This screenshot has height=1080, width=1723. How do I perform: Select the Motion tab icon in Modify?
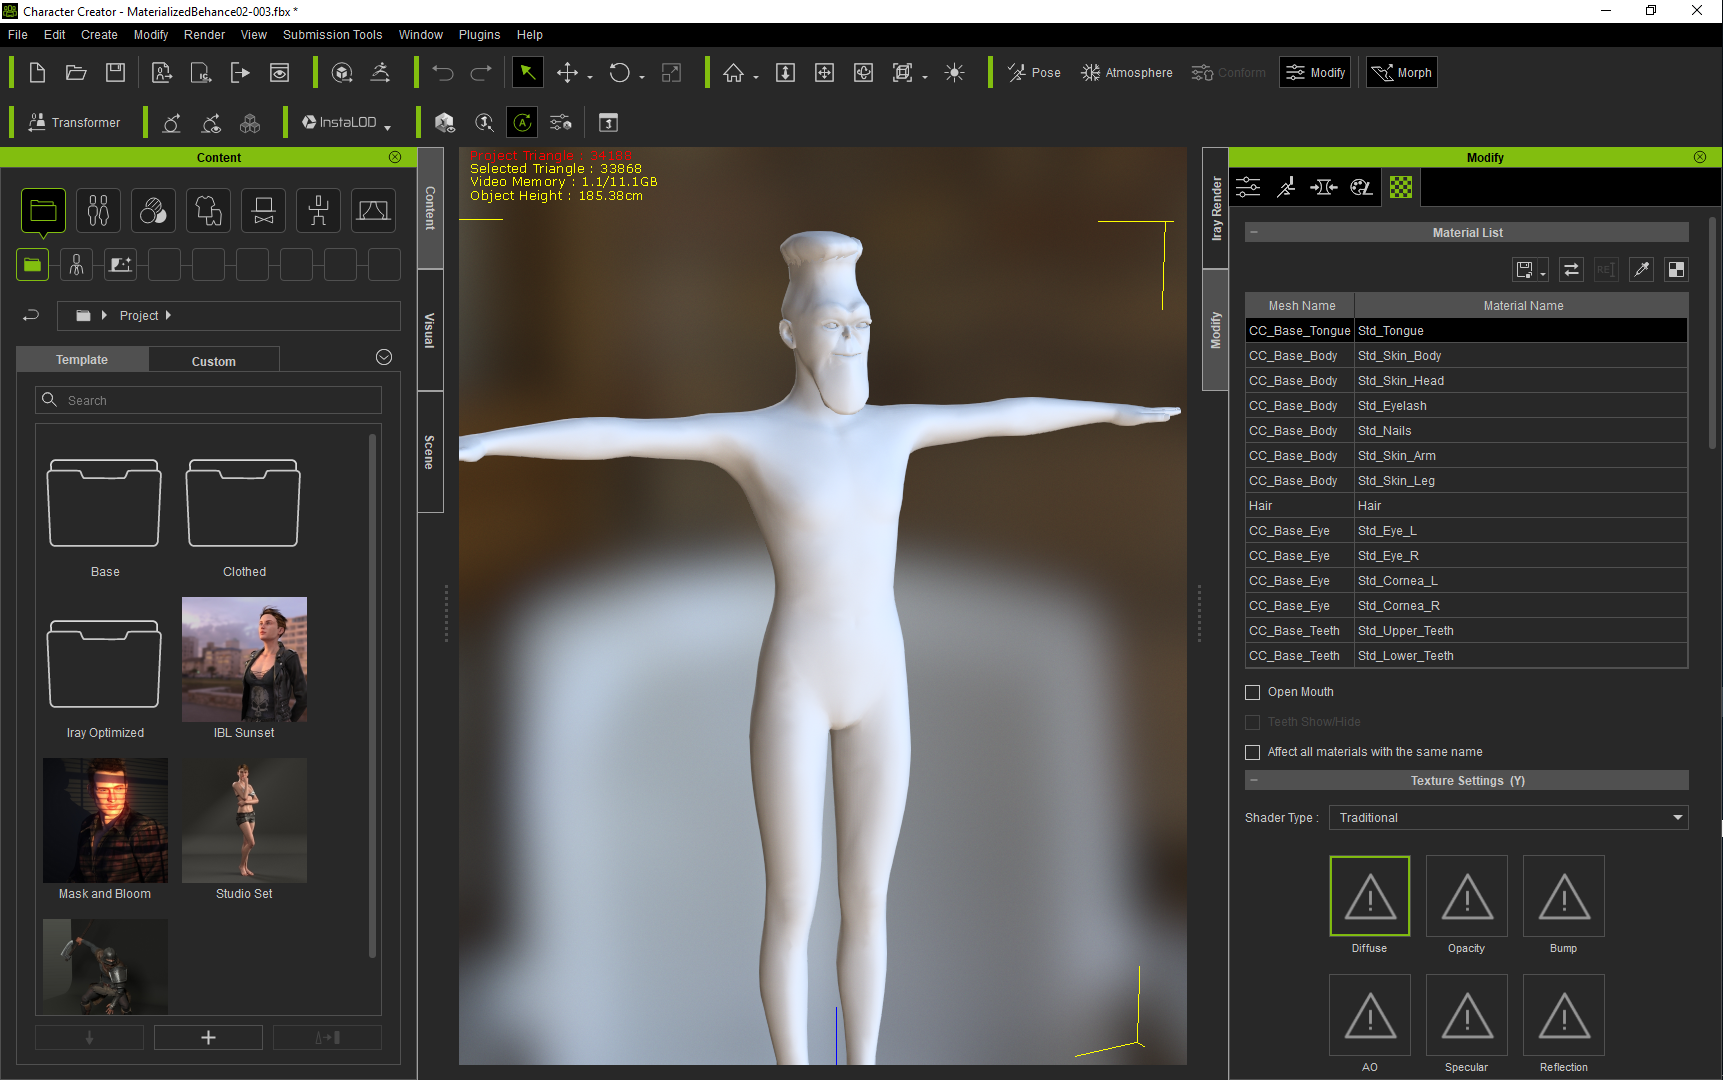[x=1286, y=187]
